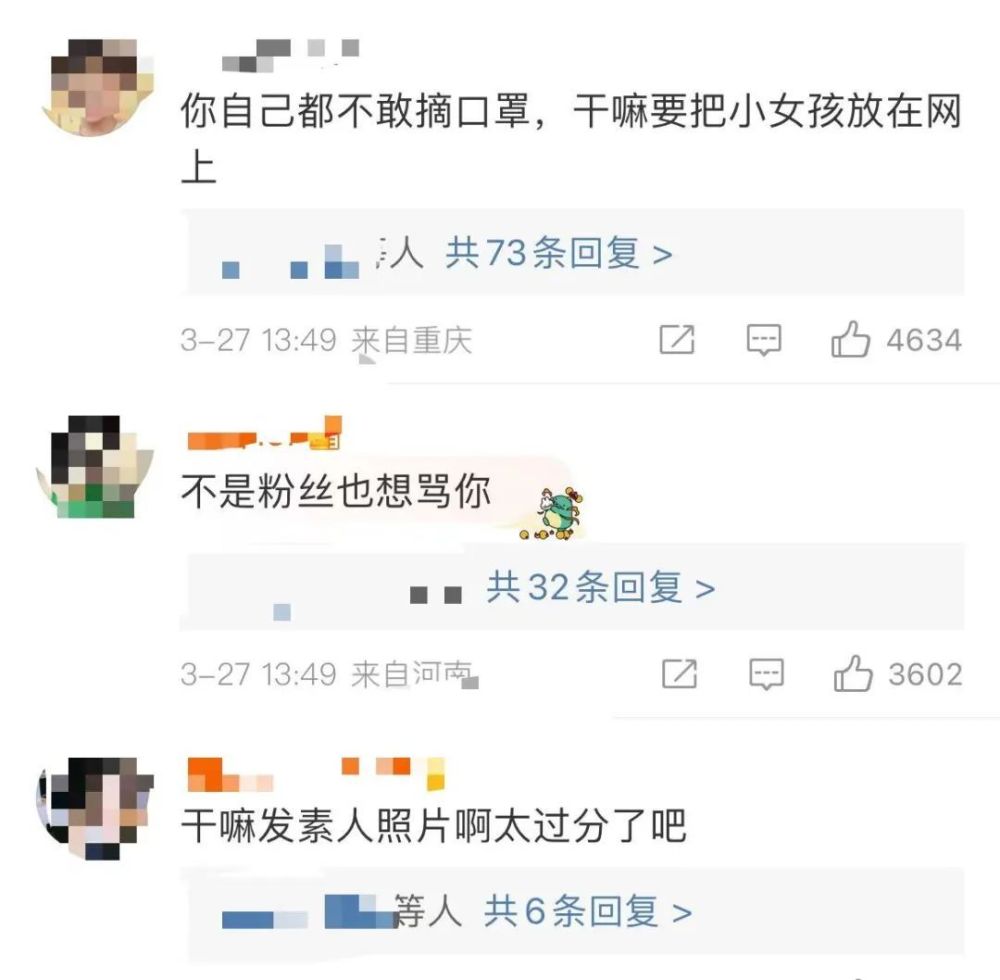Like the comment with 4634 likes
1000x980 pixels.
(x=851, y=339)
